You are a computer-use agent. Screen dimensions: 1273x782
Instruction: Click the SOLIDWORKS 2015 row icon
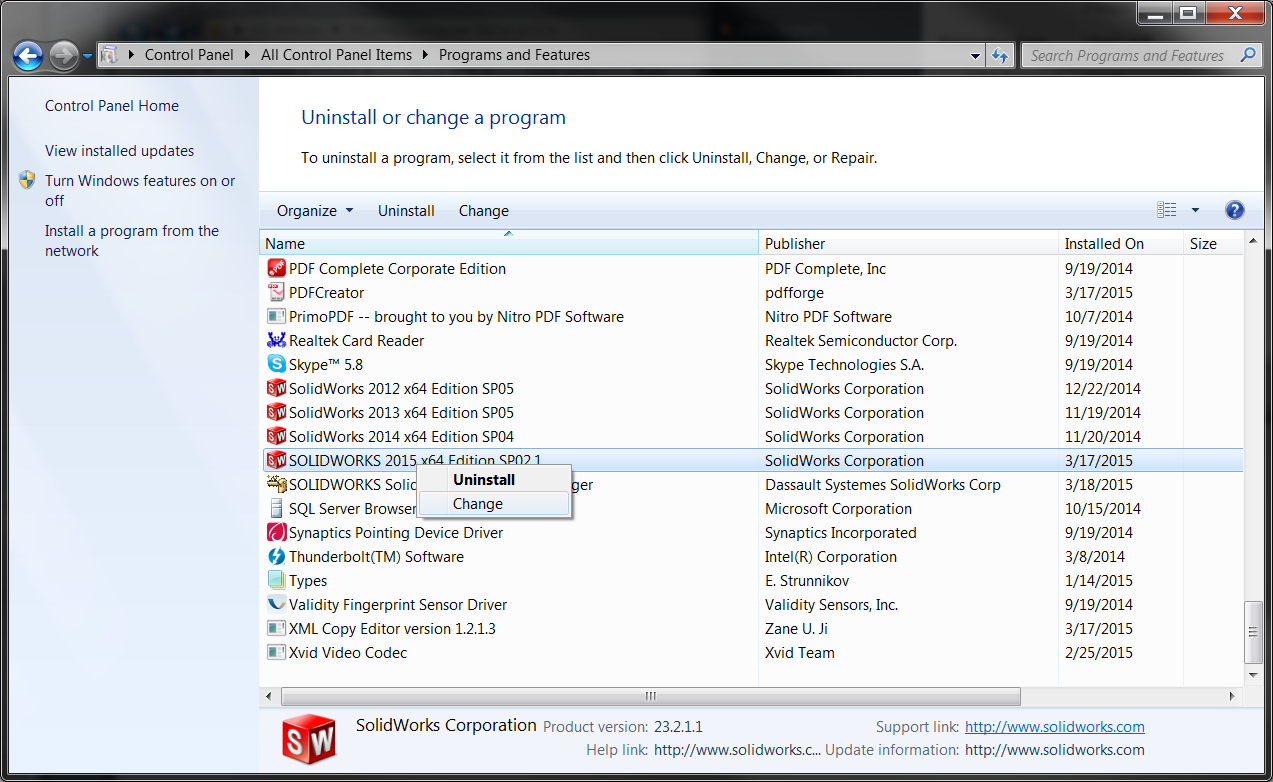click(x=277, y=460)
